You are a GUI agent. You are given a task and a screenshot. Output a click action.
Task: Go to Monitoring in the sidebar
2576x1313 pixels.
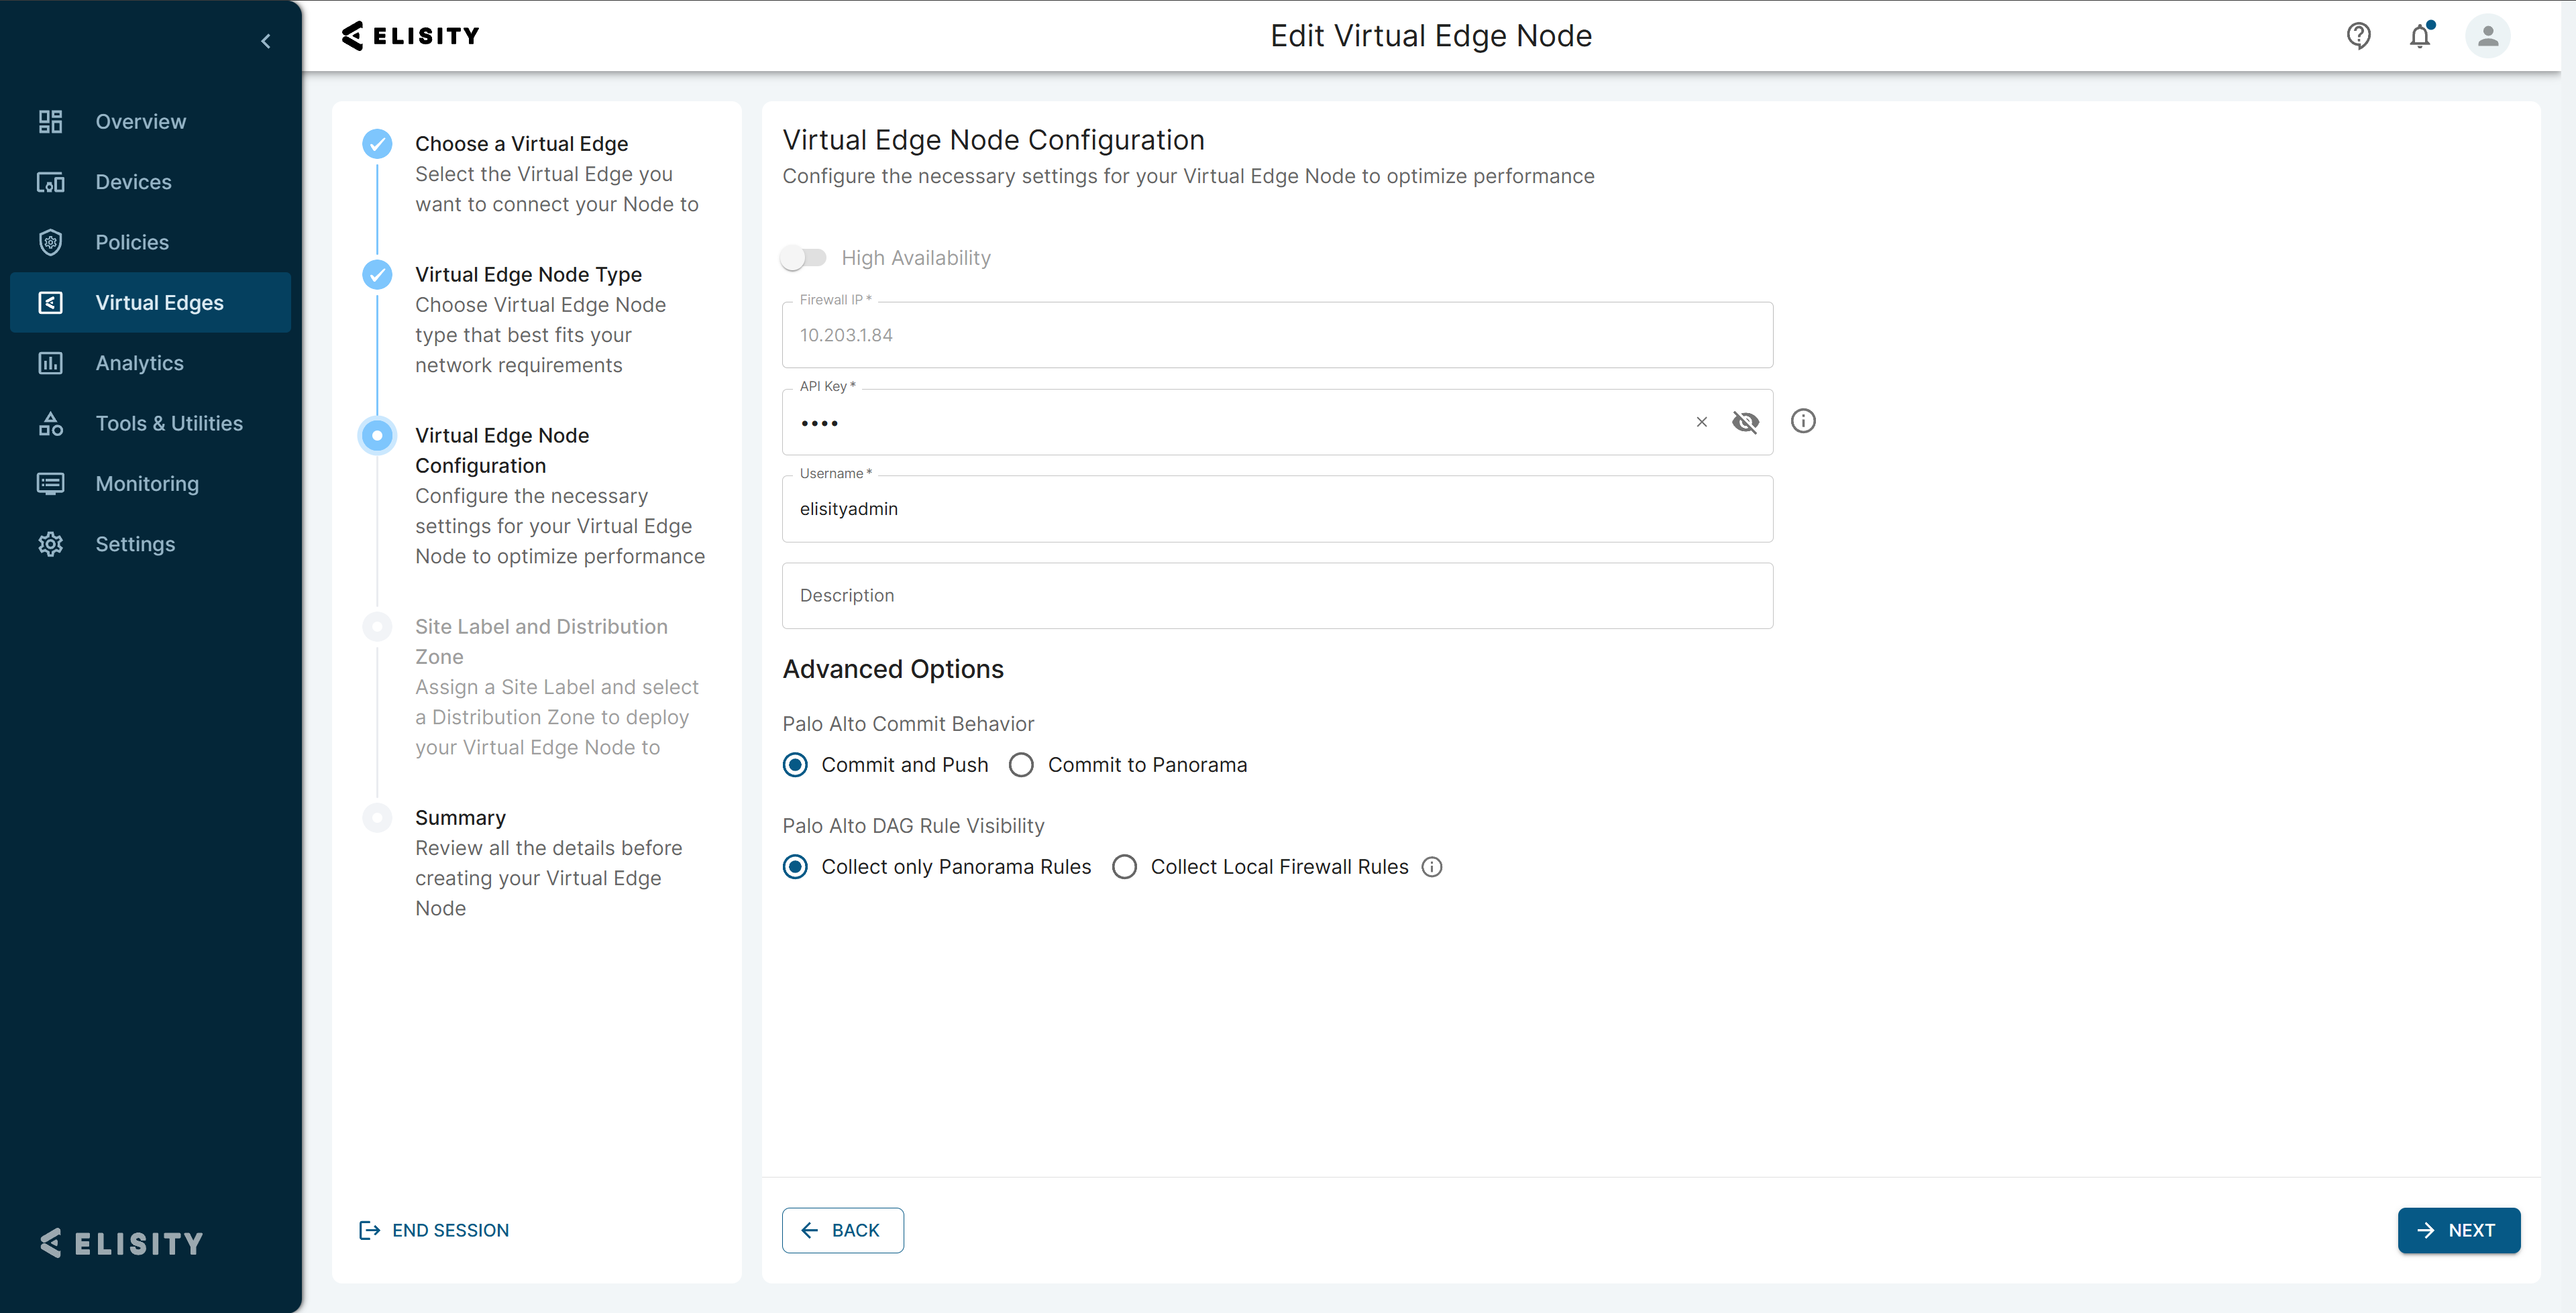150,483
